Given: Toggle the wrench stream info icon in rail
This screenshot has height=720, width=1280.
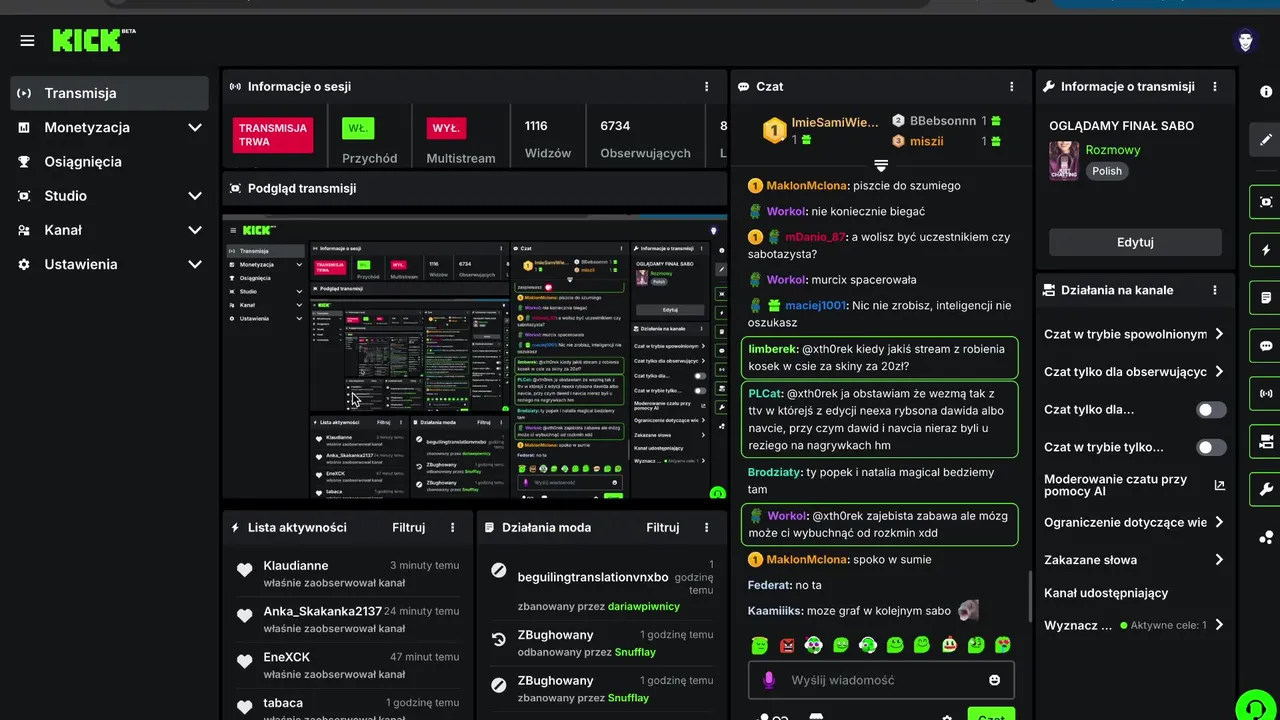Looking at the screenshot, I should tap(1266, 489).
